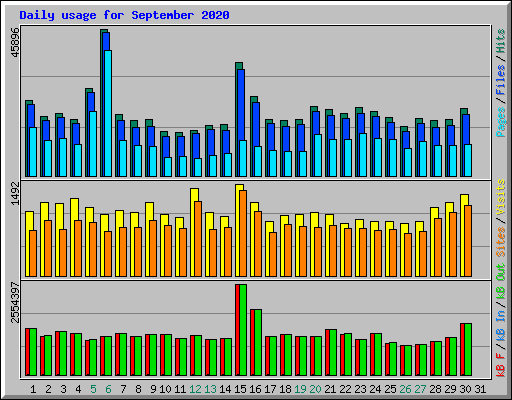Click day 3 on the x-axis
This screenshot has height=400, width=512.
(63, 389)
